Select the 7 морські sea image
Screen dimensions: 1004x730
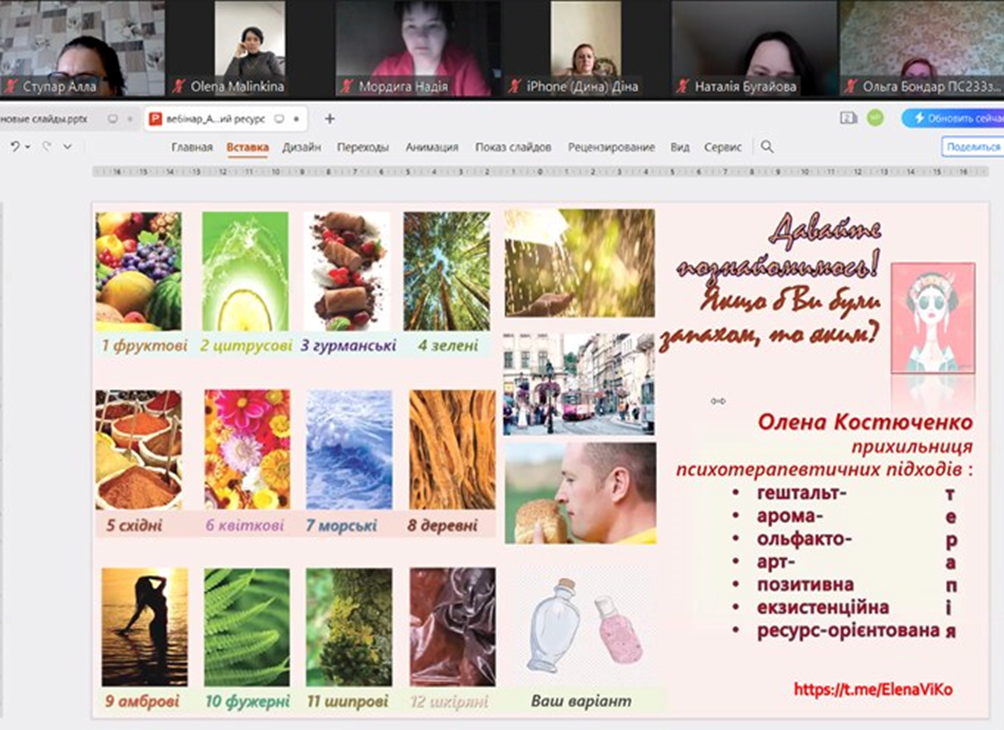tap(349, 450)
